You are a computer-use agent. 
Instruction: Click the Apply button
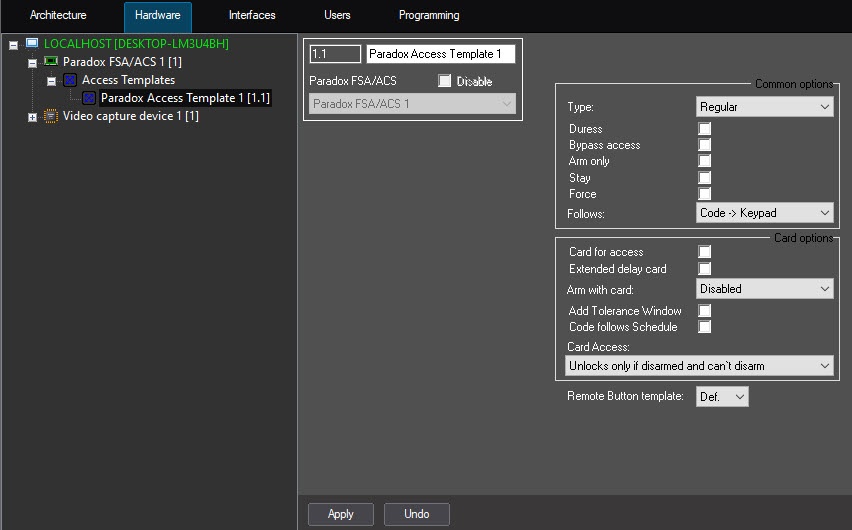click(341, 514)
